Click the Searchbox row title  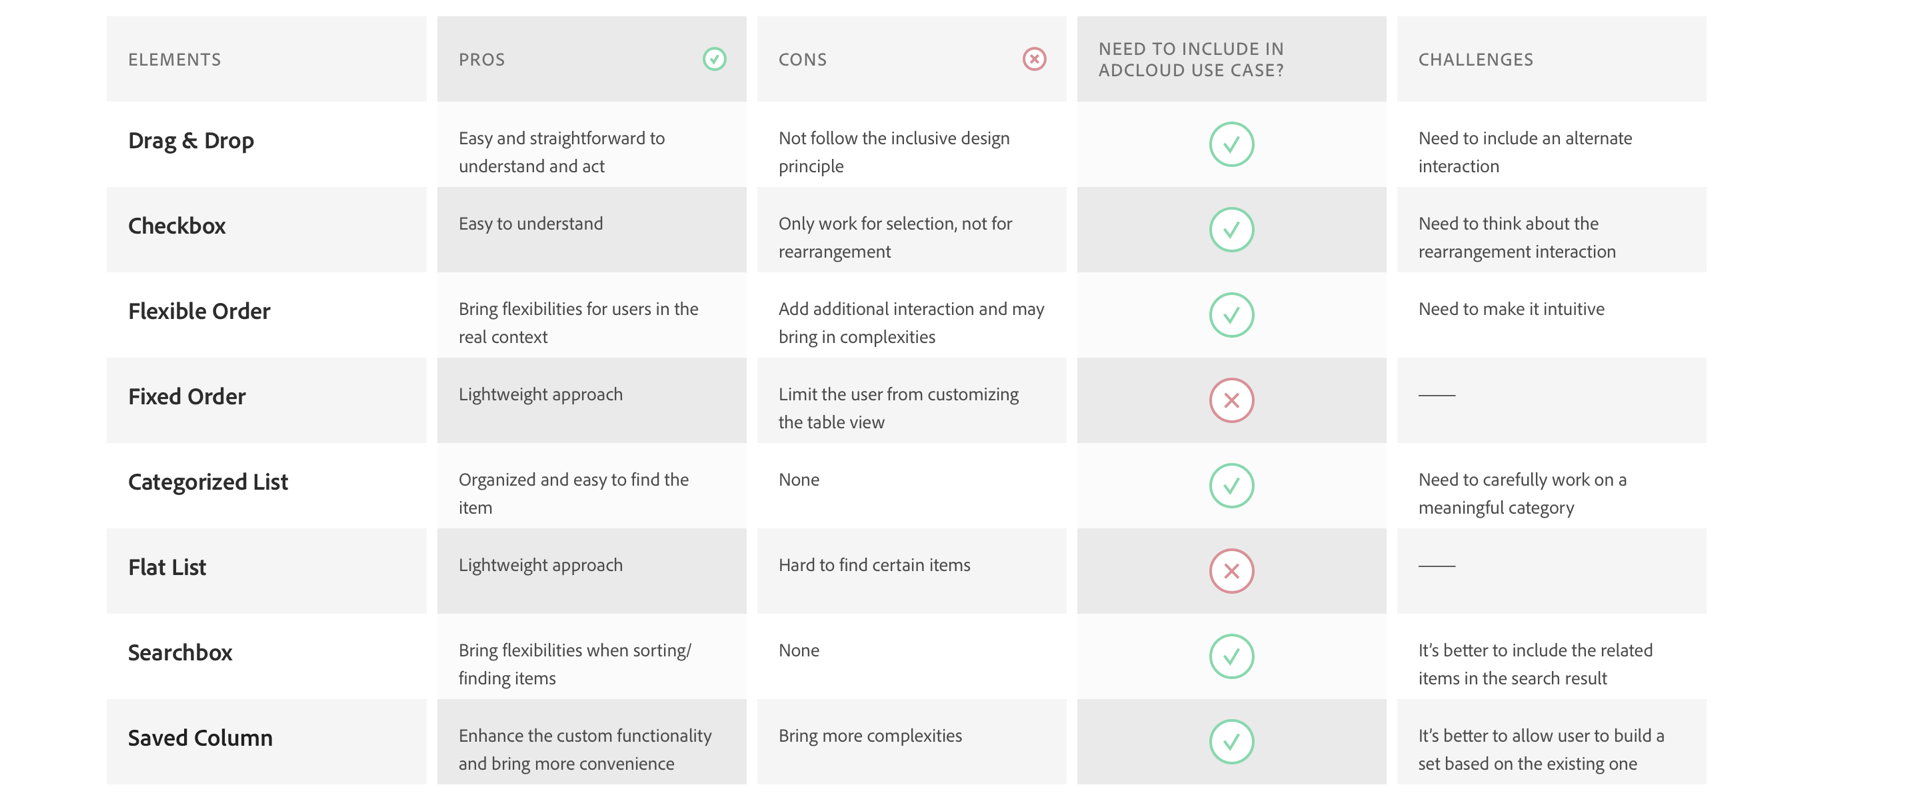click(x=180, y=652)
